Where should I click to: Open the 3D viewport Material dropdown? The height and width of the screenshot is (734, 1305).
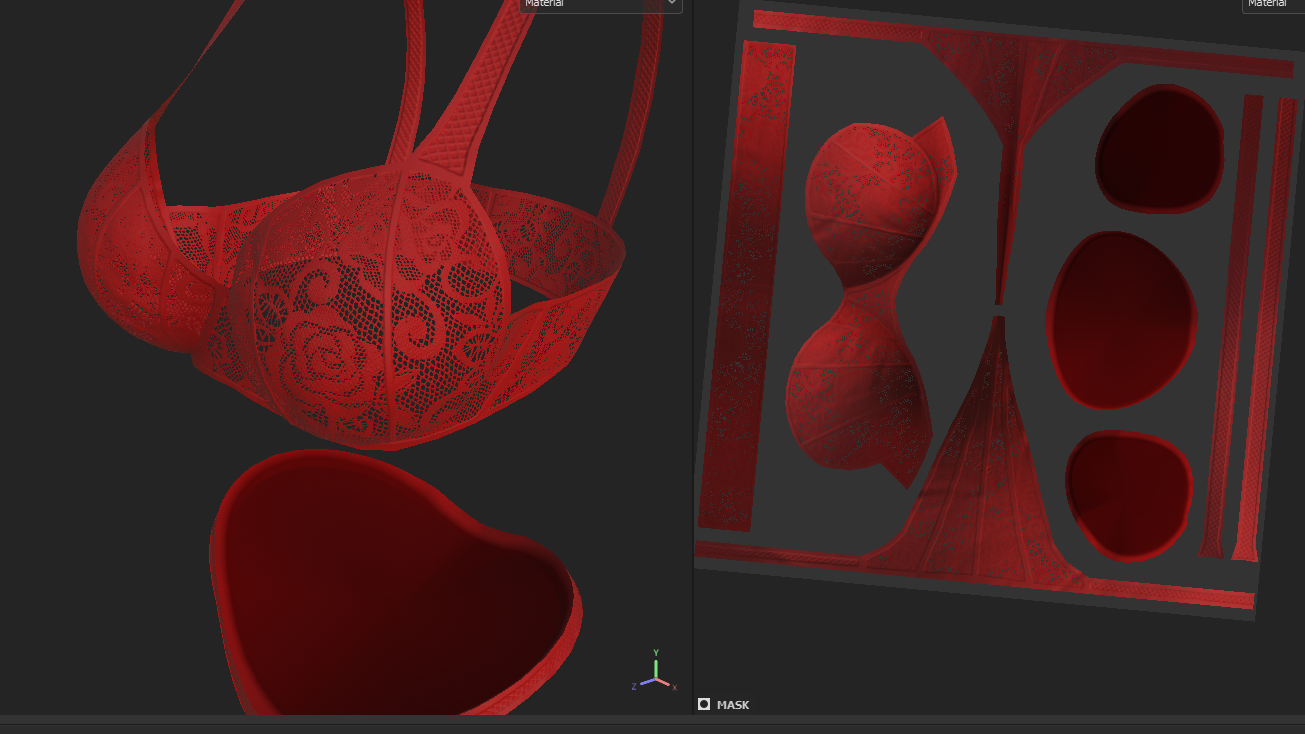(600, 5)
